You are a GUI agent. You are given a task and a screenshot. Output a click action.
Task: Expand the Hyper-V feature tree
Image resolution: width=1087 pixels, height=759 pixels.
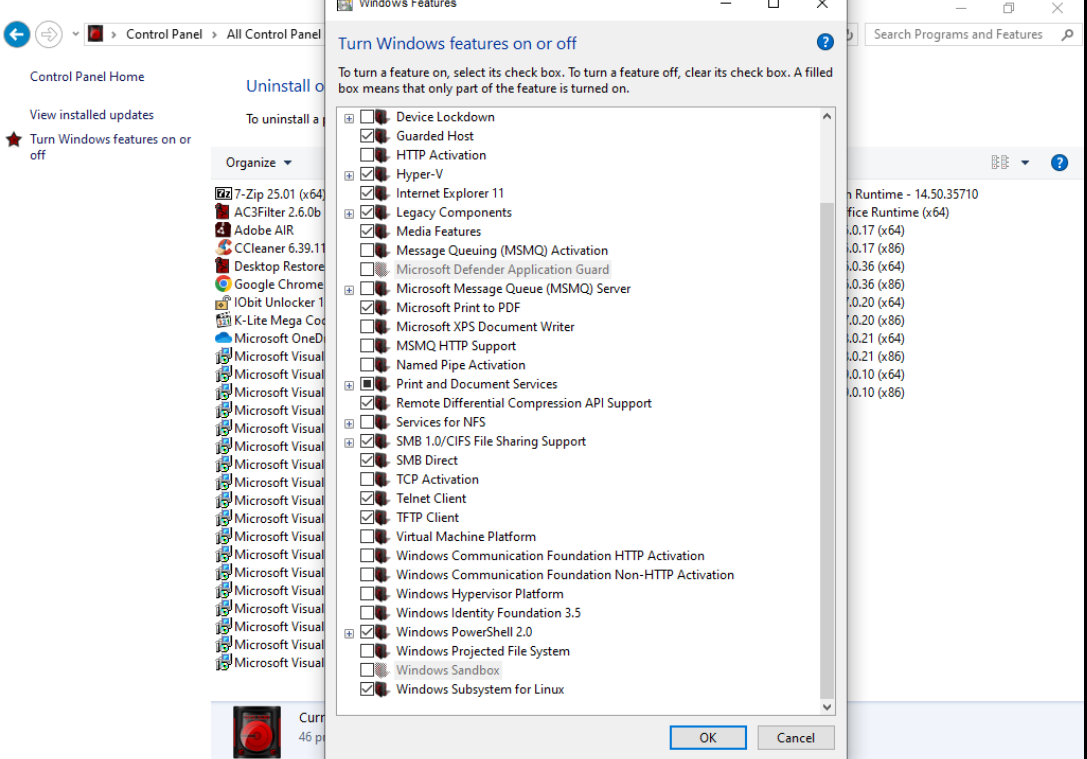pyautogui.click(x=349, y=175)
